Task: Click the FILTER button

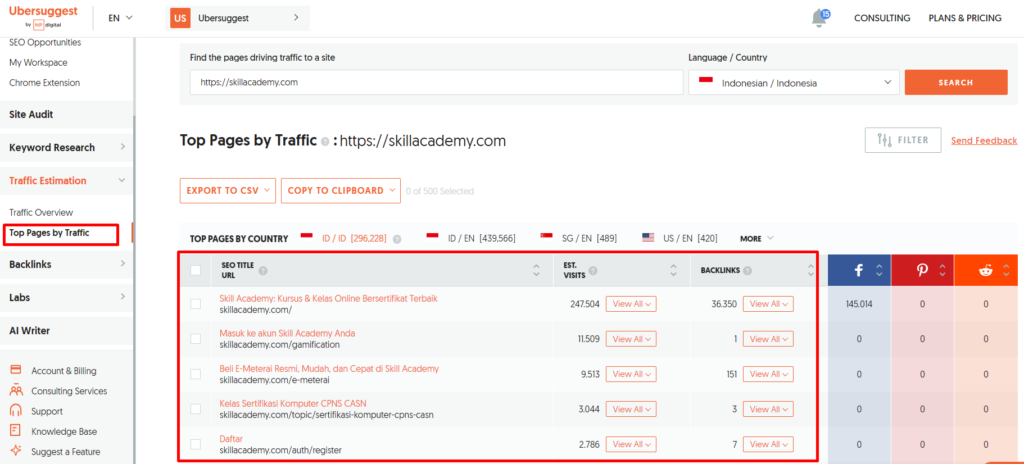Action: tap(903, 140)
